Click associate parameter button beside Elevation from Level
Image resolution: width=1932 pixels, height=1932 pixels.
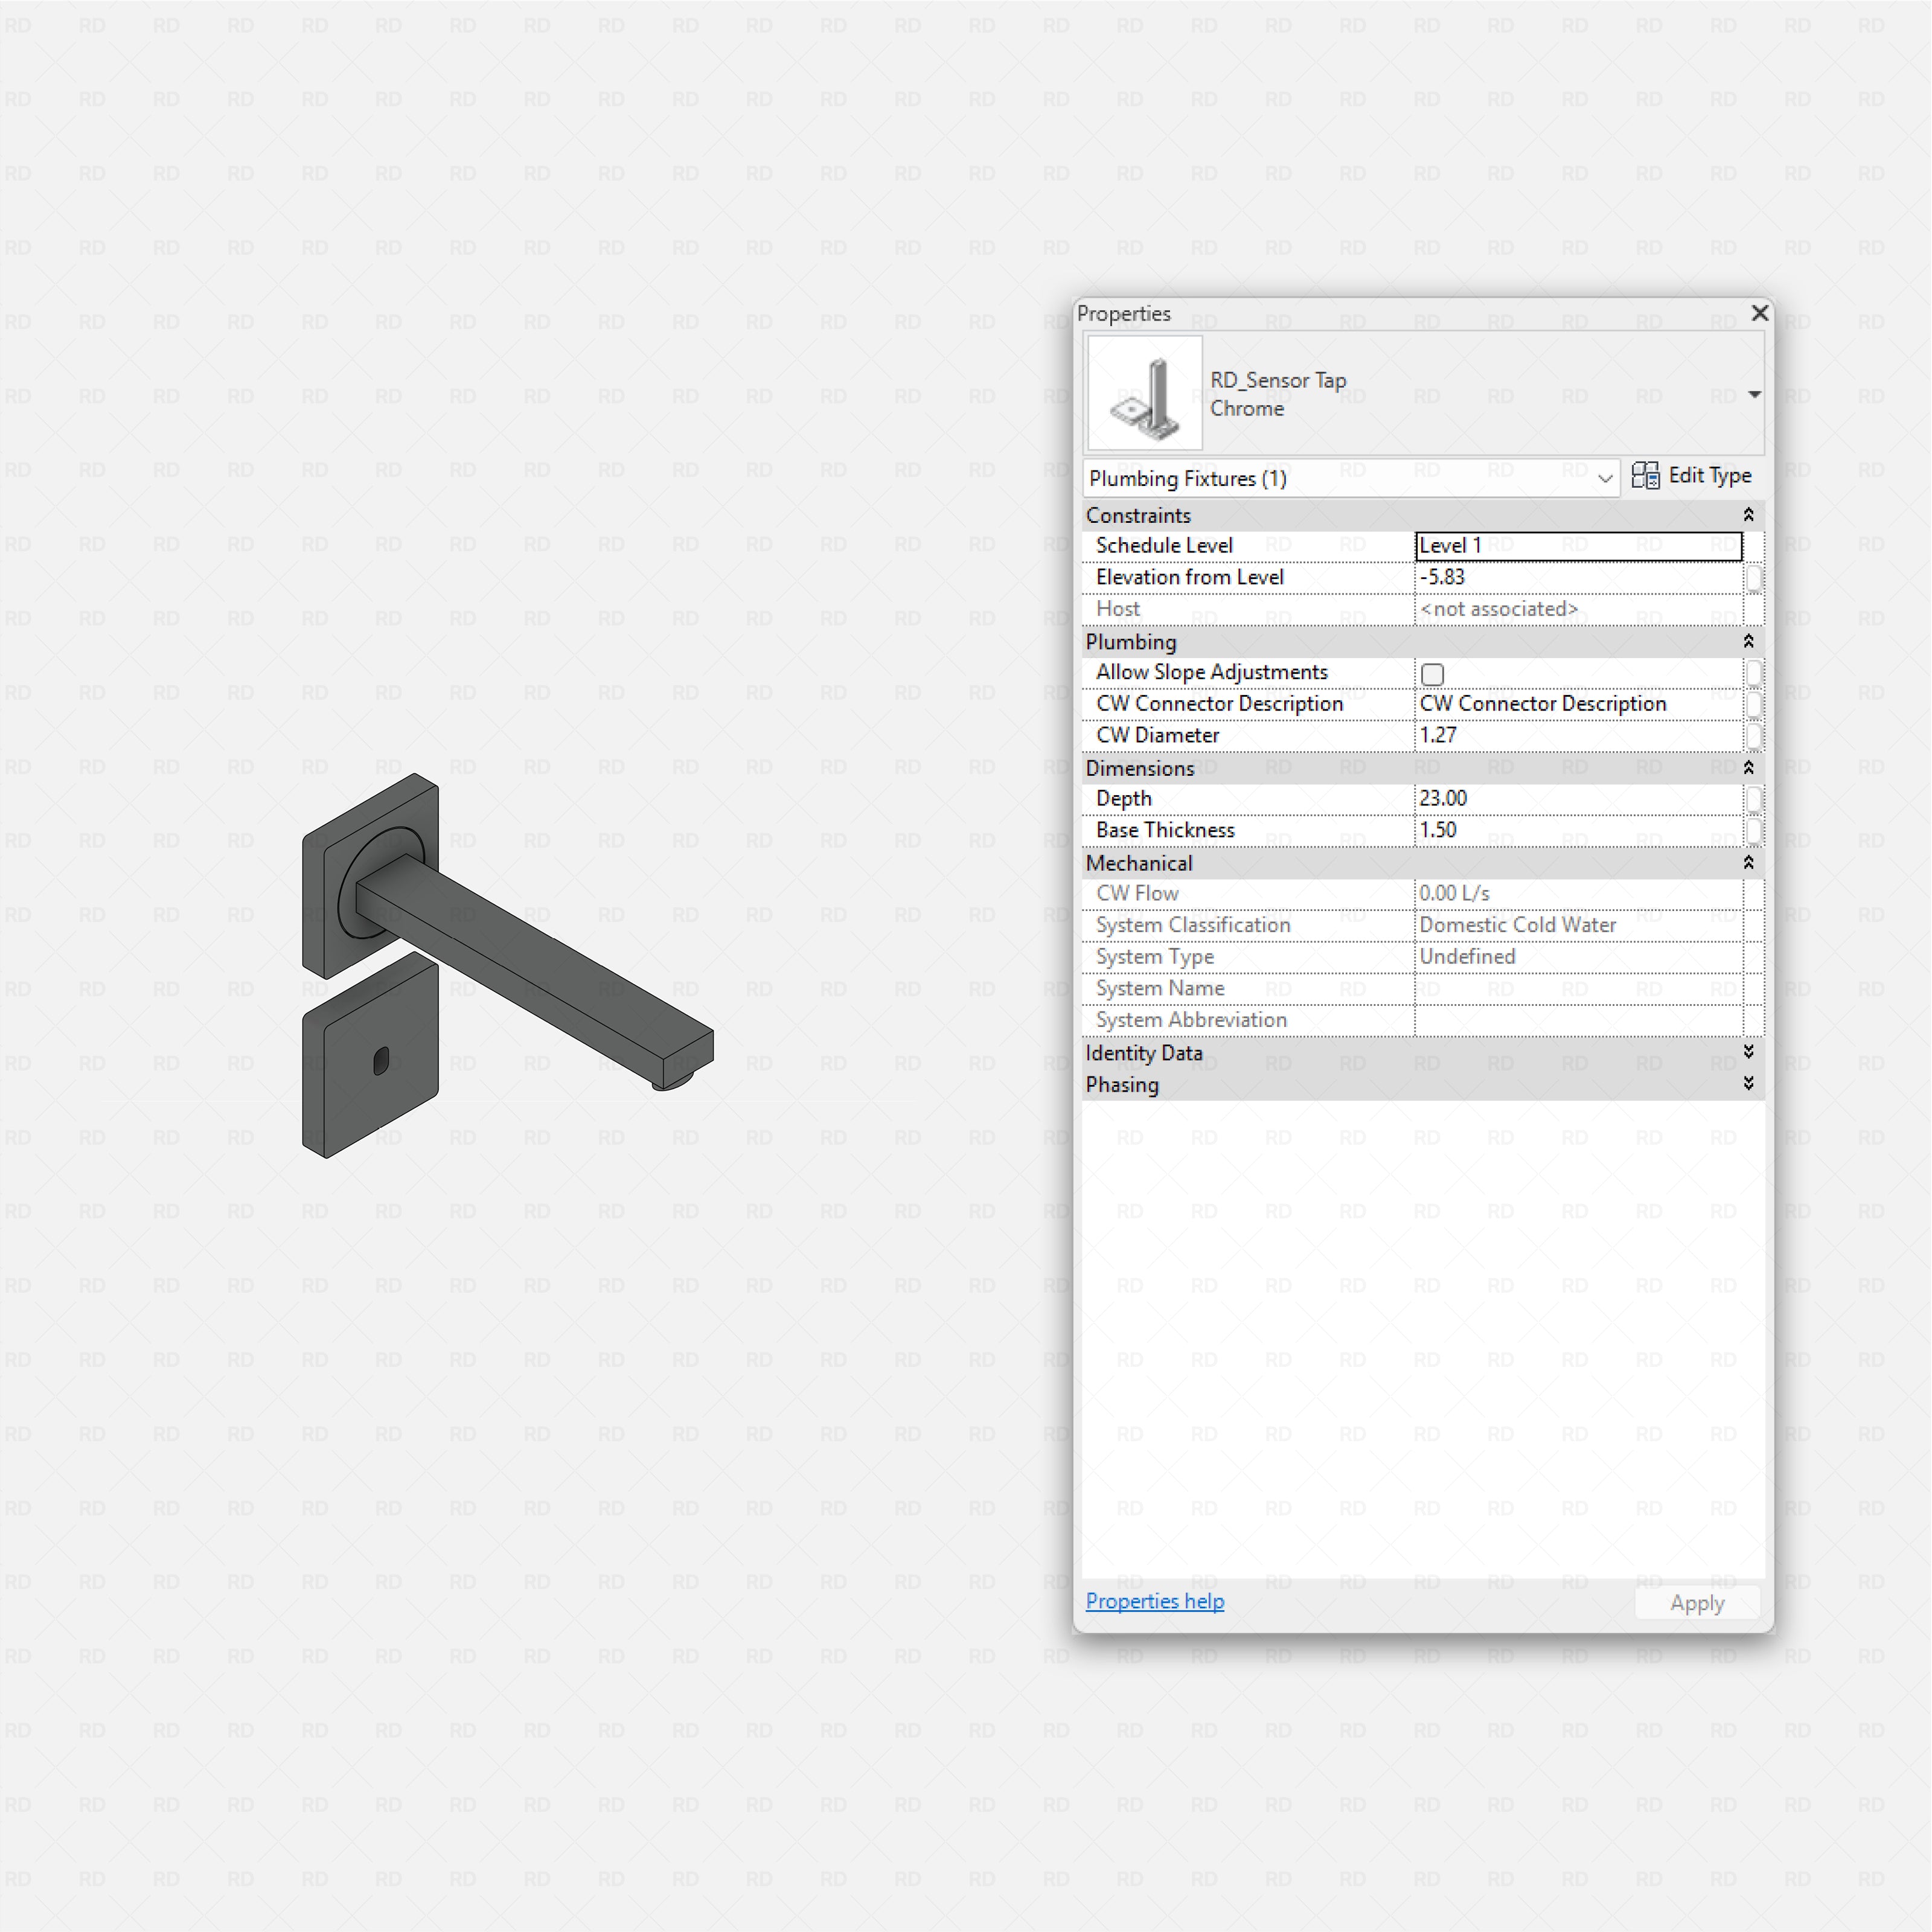1753,578
